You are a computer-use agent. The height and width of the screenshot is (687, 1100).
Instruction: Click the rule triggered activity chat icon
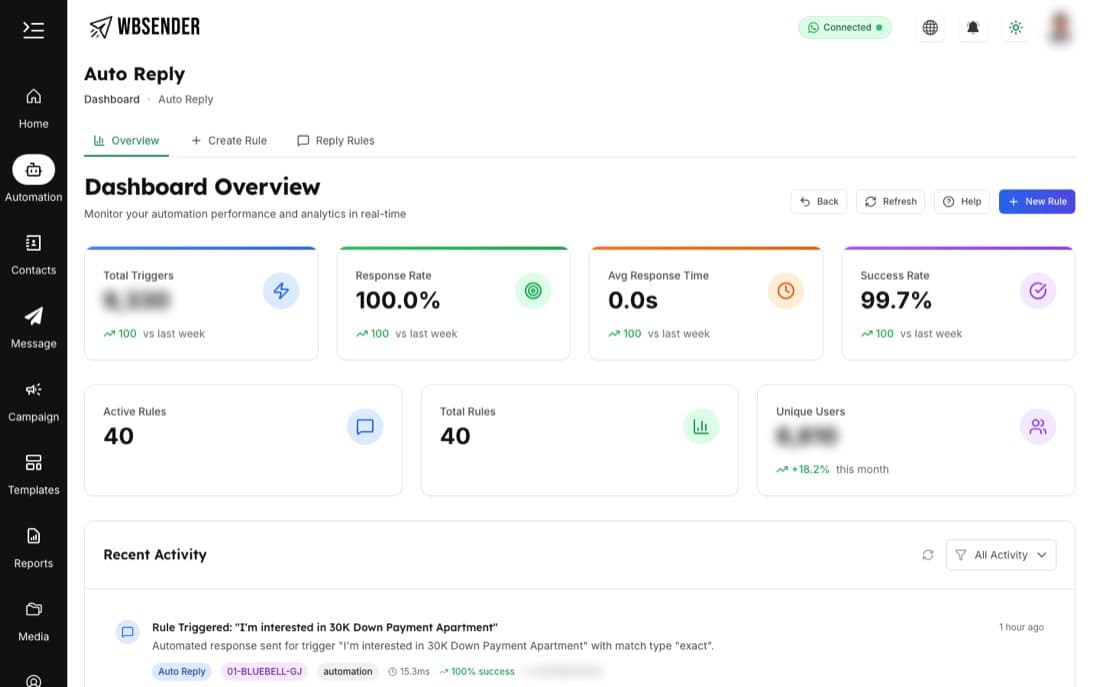(127, 632)
